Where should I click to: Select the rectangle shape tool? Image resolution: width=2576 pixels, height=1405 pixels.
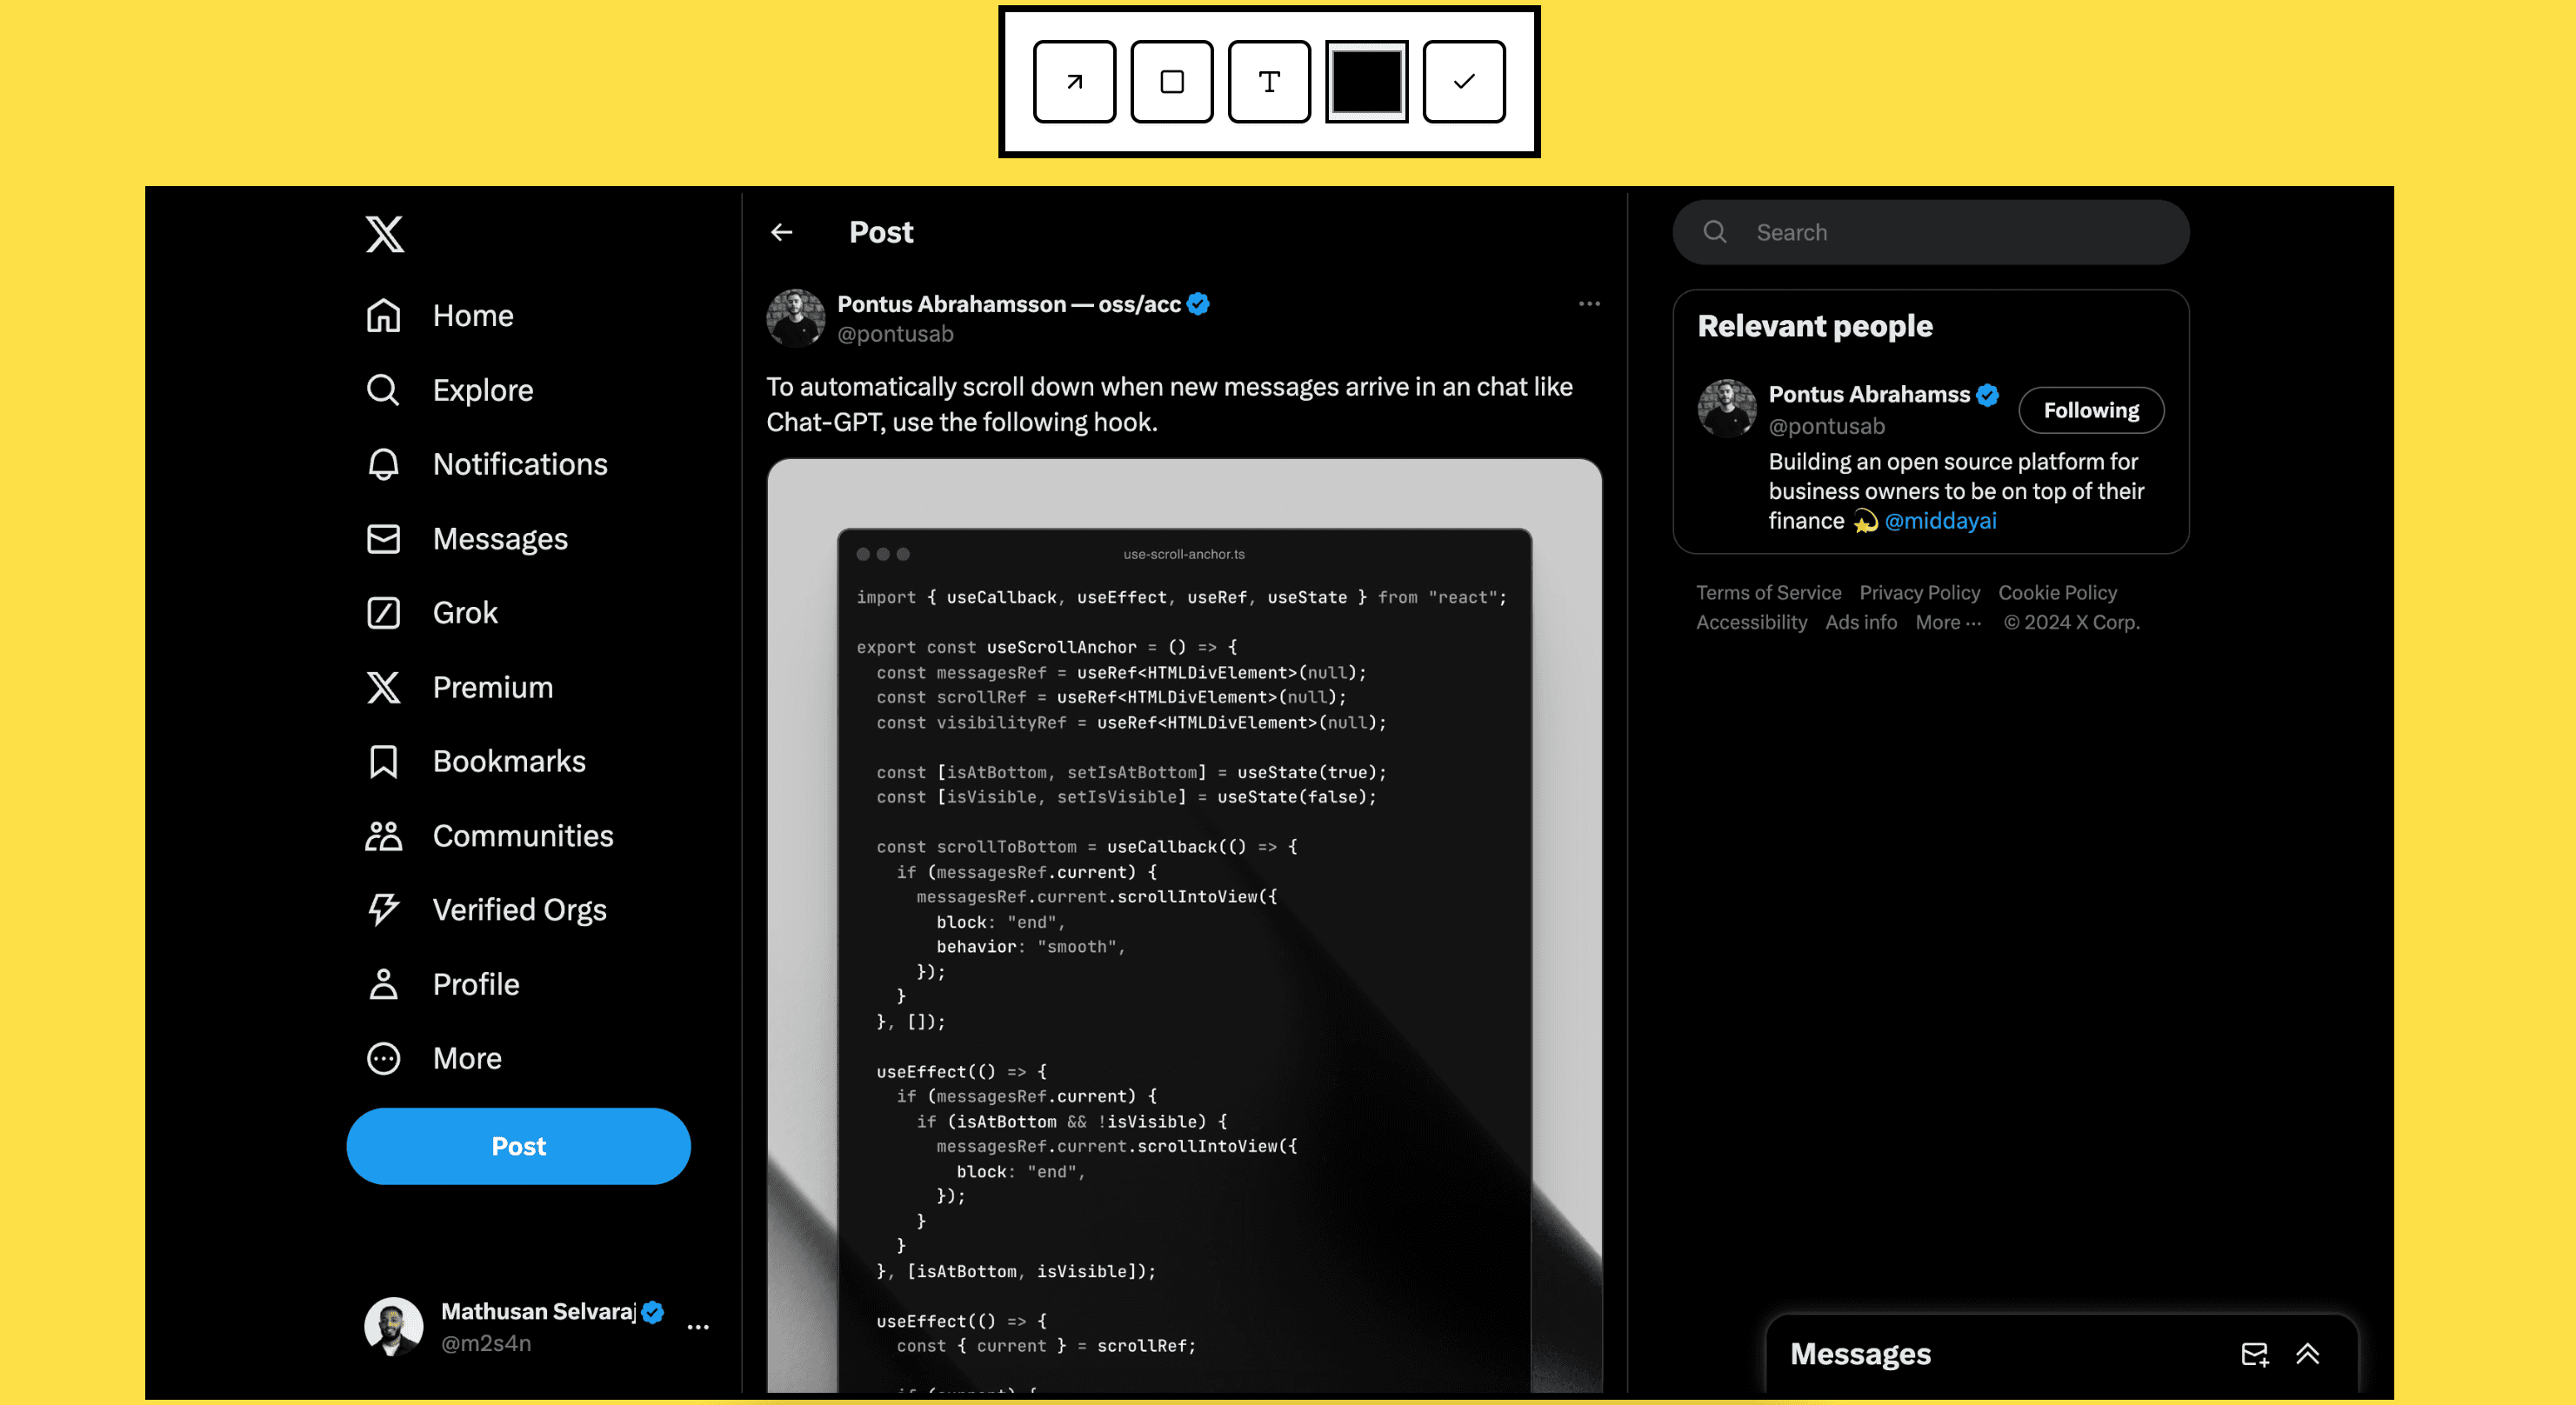tap(1171, 80)
